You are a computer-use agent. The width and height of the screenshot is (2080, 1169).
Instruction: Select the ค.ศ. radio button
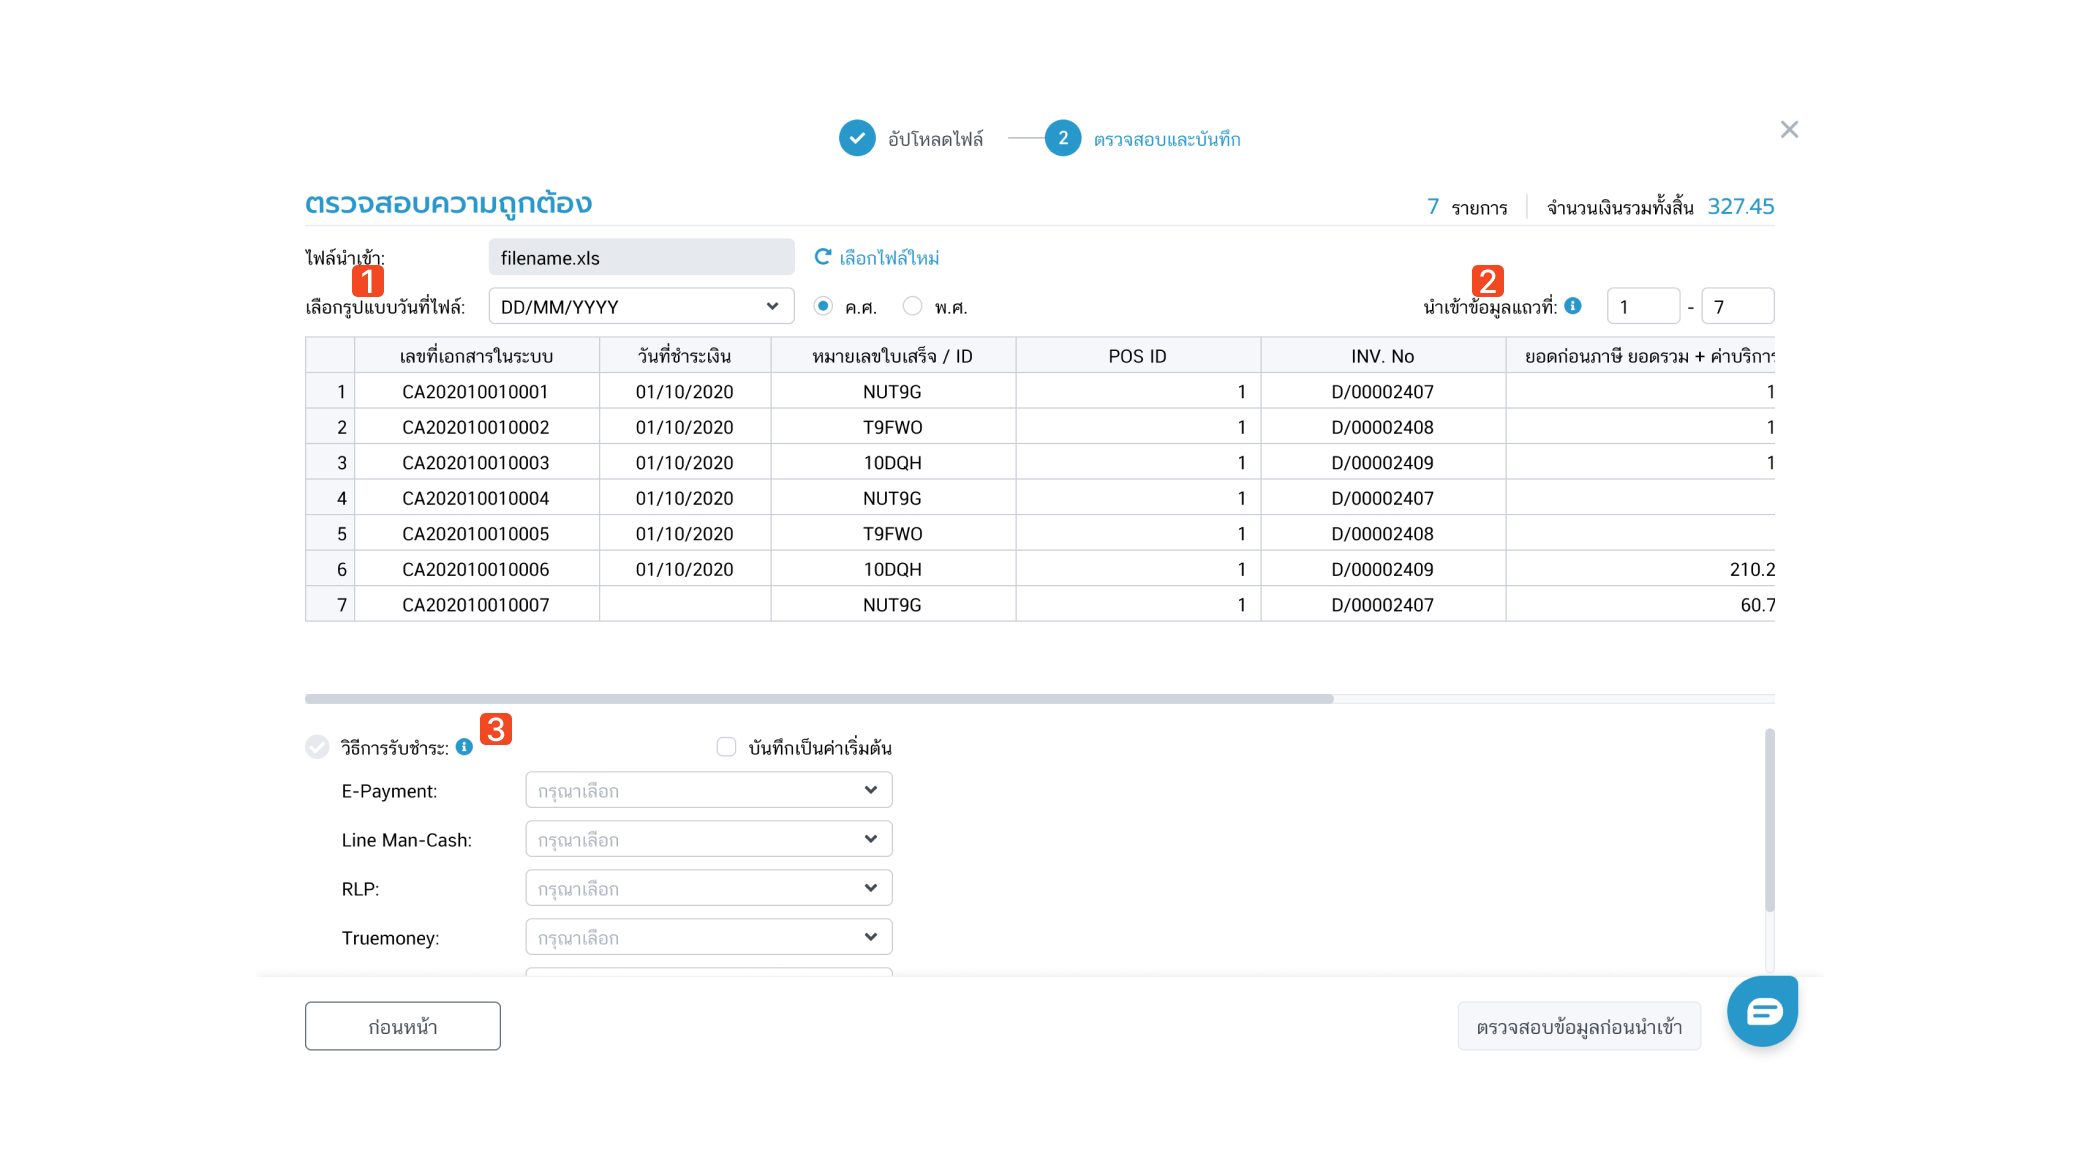pyautogui.click(x=823, y=306)
